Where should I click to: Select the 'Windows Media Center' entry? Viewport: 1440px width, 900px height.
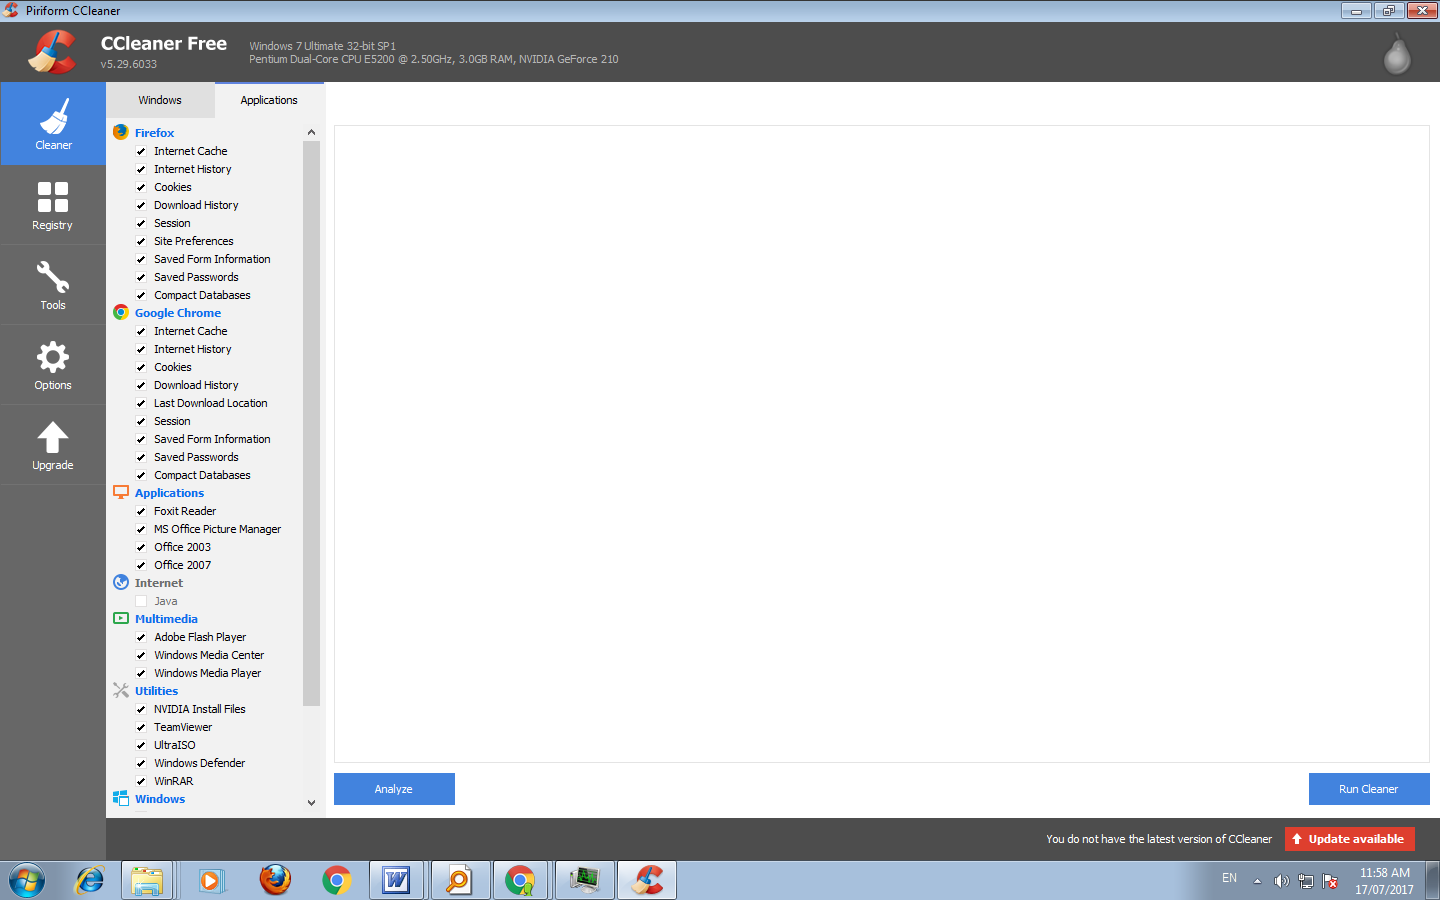click(x=209, y=655)
